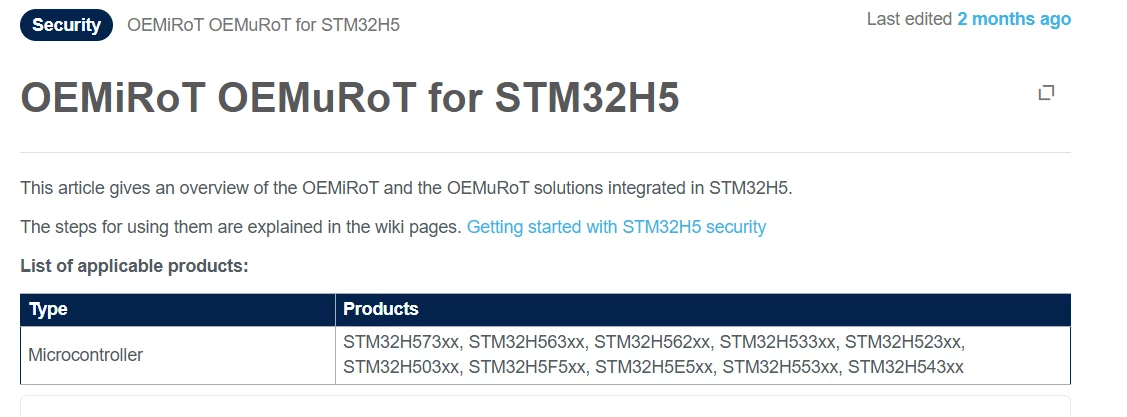The image size is (1127, 417).
Task: Click the 'Products' table column header
Action: (x=380, y=309)
